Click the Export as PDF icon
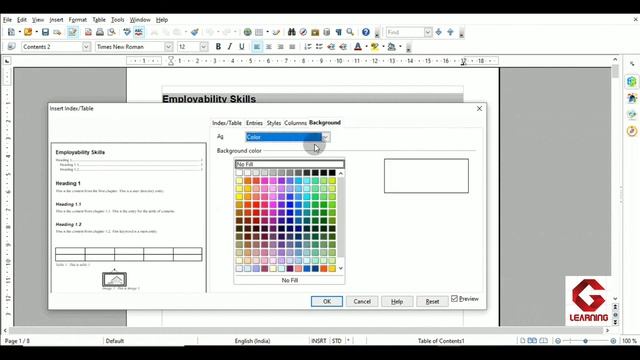This screenshot has width=640, height=360. [x=88, y=32]
